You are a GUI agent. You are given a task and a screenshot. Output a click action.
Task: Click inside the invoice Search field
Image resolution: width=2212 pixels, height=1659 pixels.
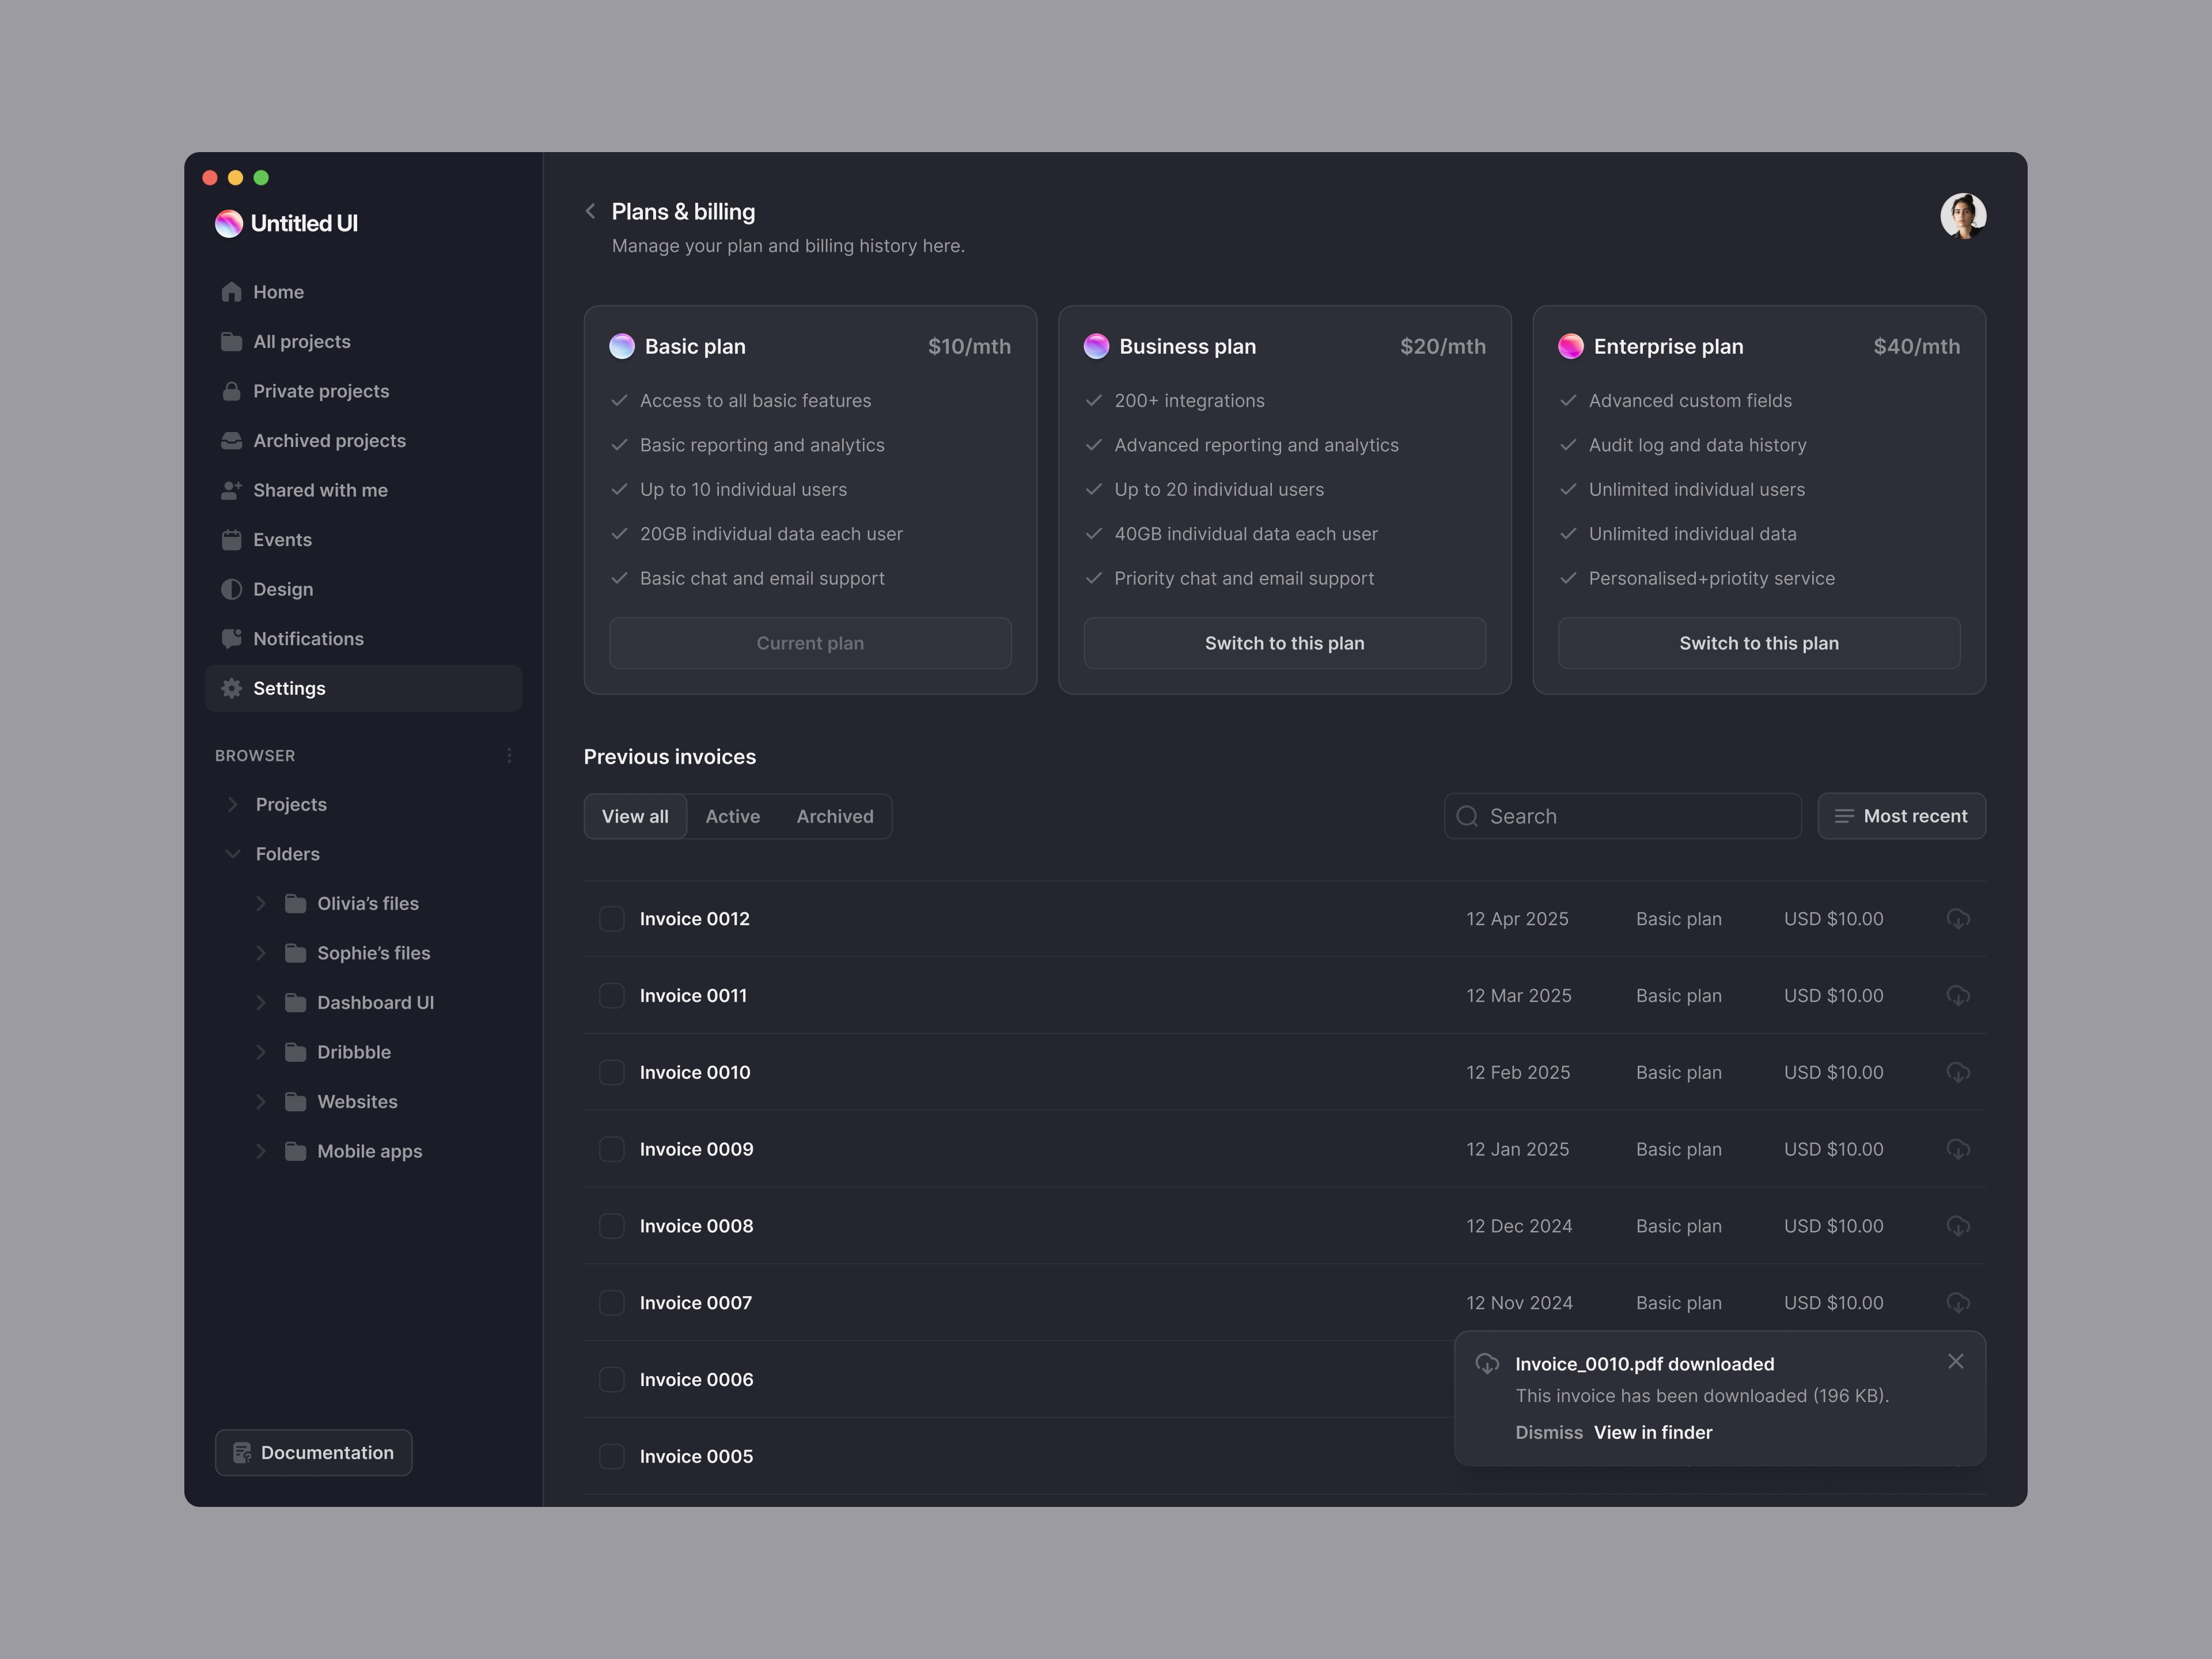[x=1620, y=816]
